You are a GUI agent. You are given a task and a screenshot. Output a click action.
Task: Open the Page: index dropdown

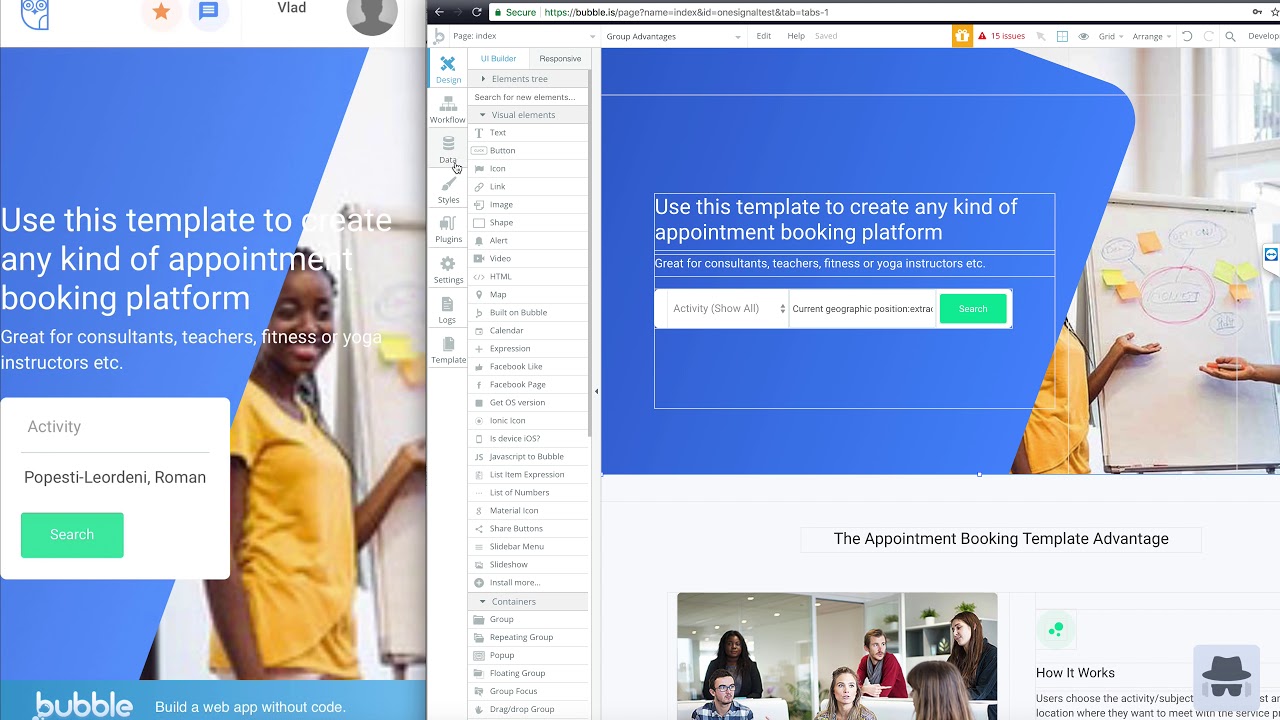click(x=524, y=36)
